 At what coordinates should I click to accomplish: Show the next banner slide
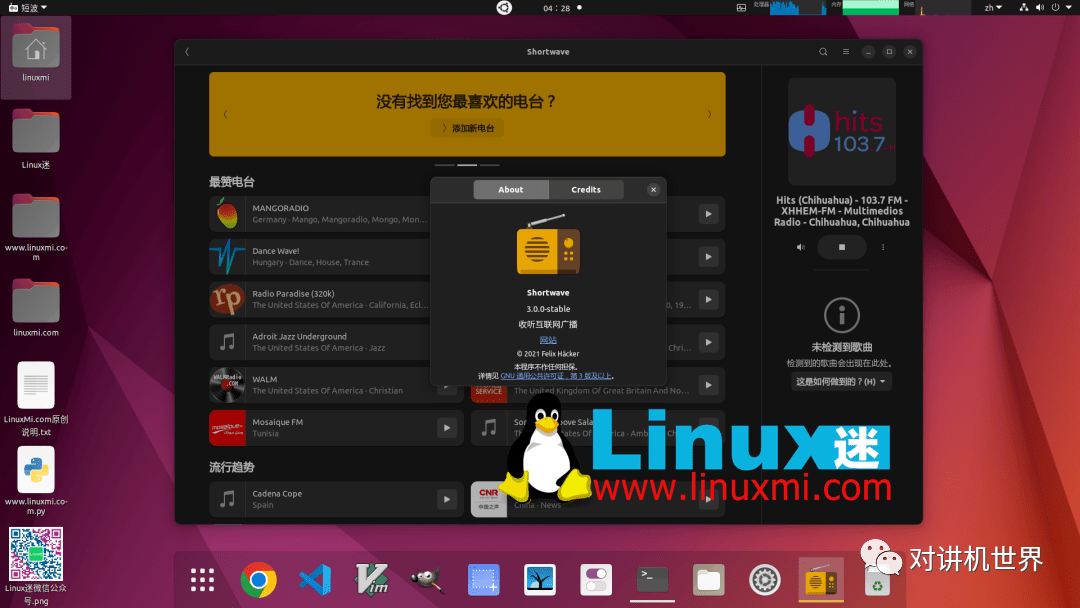(709, 114)
